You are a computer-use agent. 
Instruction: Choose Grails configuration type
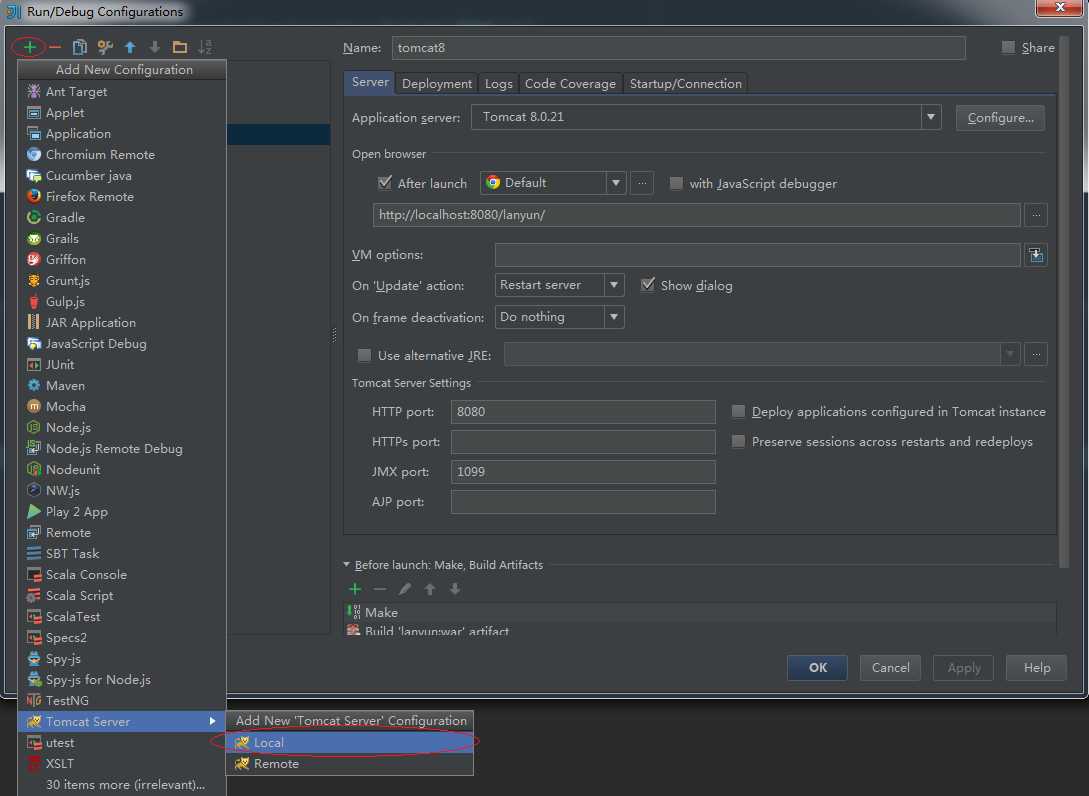coord(122,238)
